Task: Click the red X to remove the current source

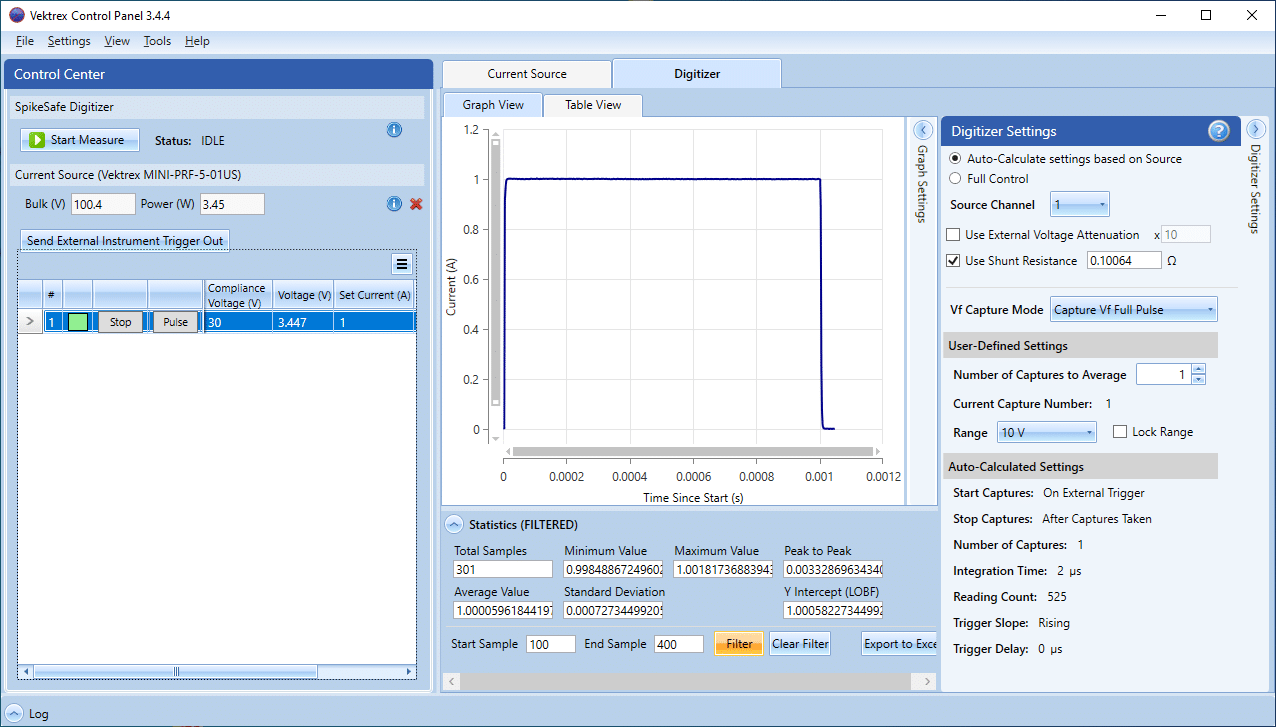Action: point(415,204)
